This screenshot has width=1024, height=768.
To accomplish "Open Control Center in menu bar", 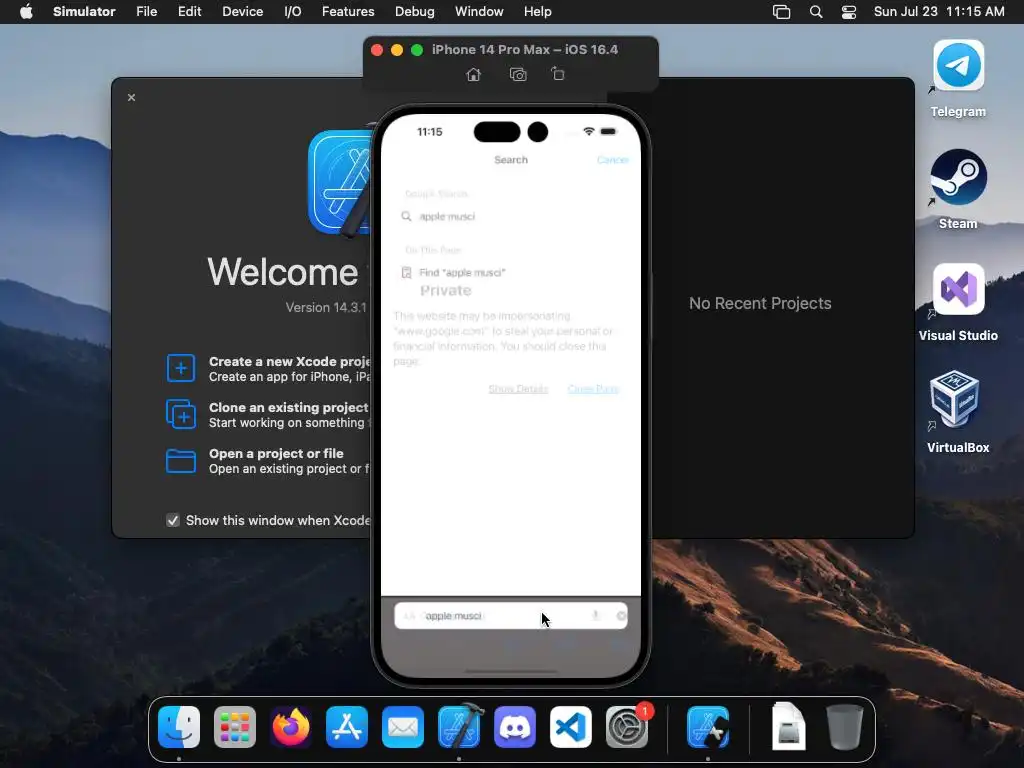I will click(x=848, y=12).
